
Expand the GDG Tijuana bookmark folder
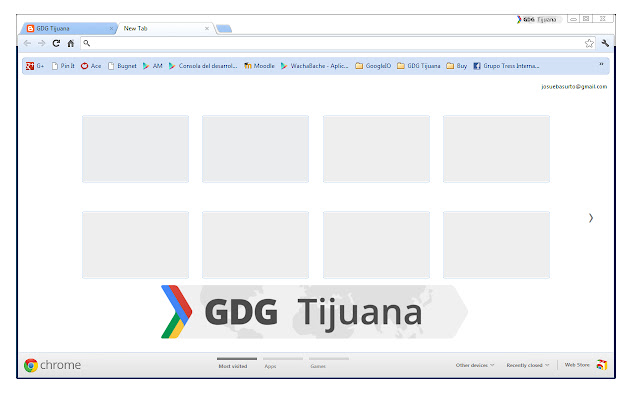click(x=419, y=66)
